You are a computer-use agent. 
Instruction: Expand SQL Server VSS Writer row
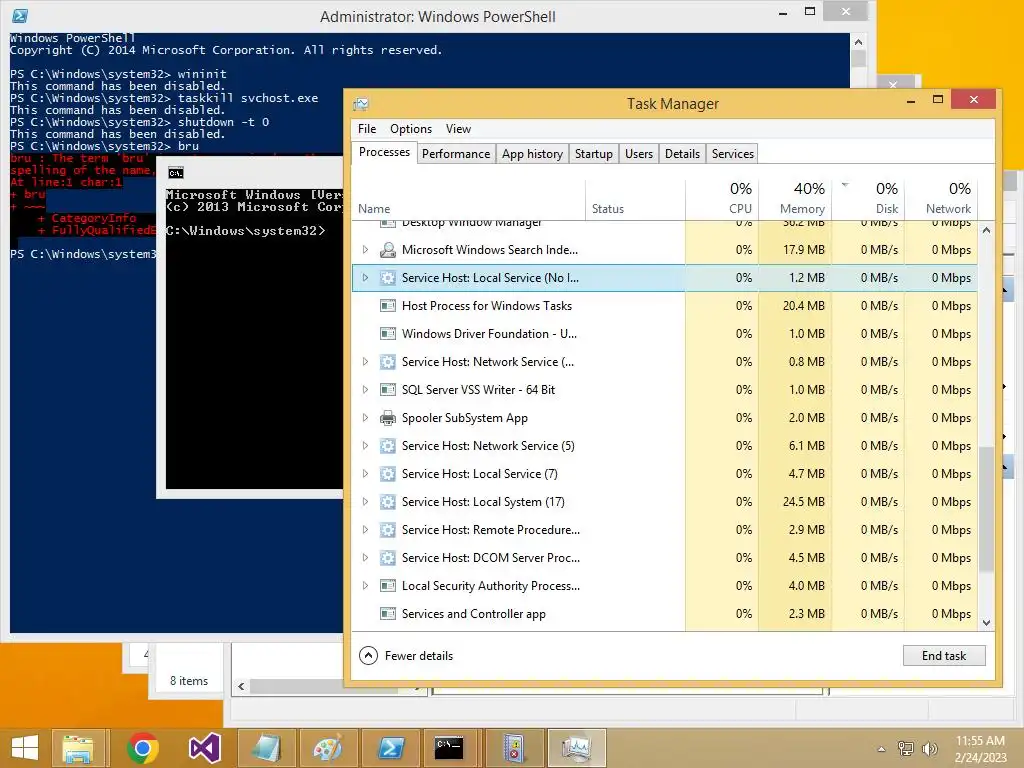pos(365,390)
